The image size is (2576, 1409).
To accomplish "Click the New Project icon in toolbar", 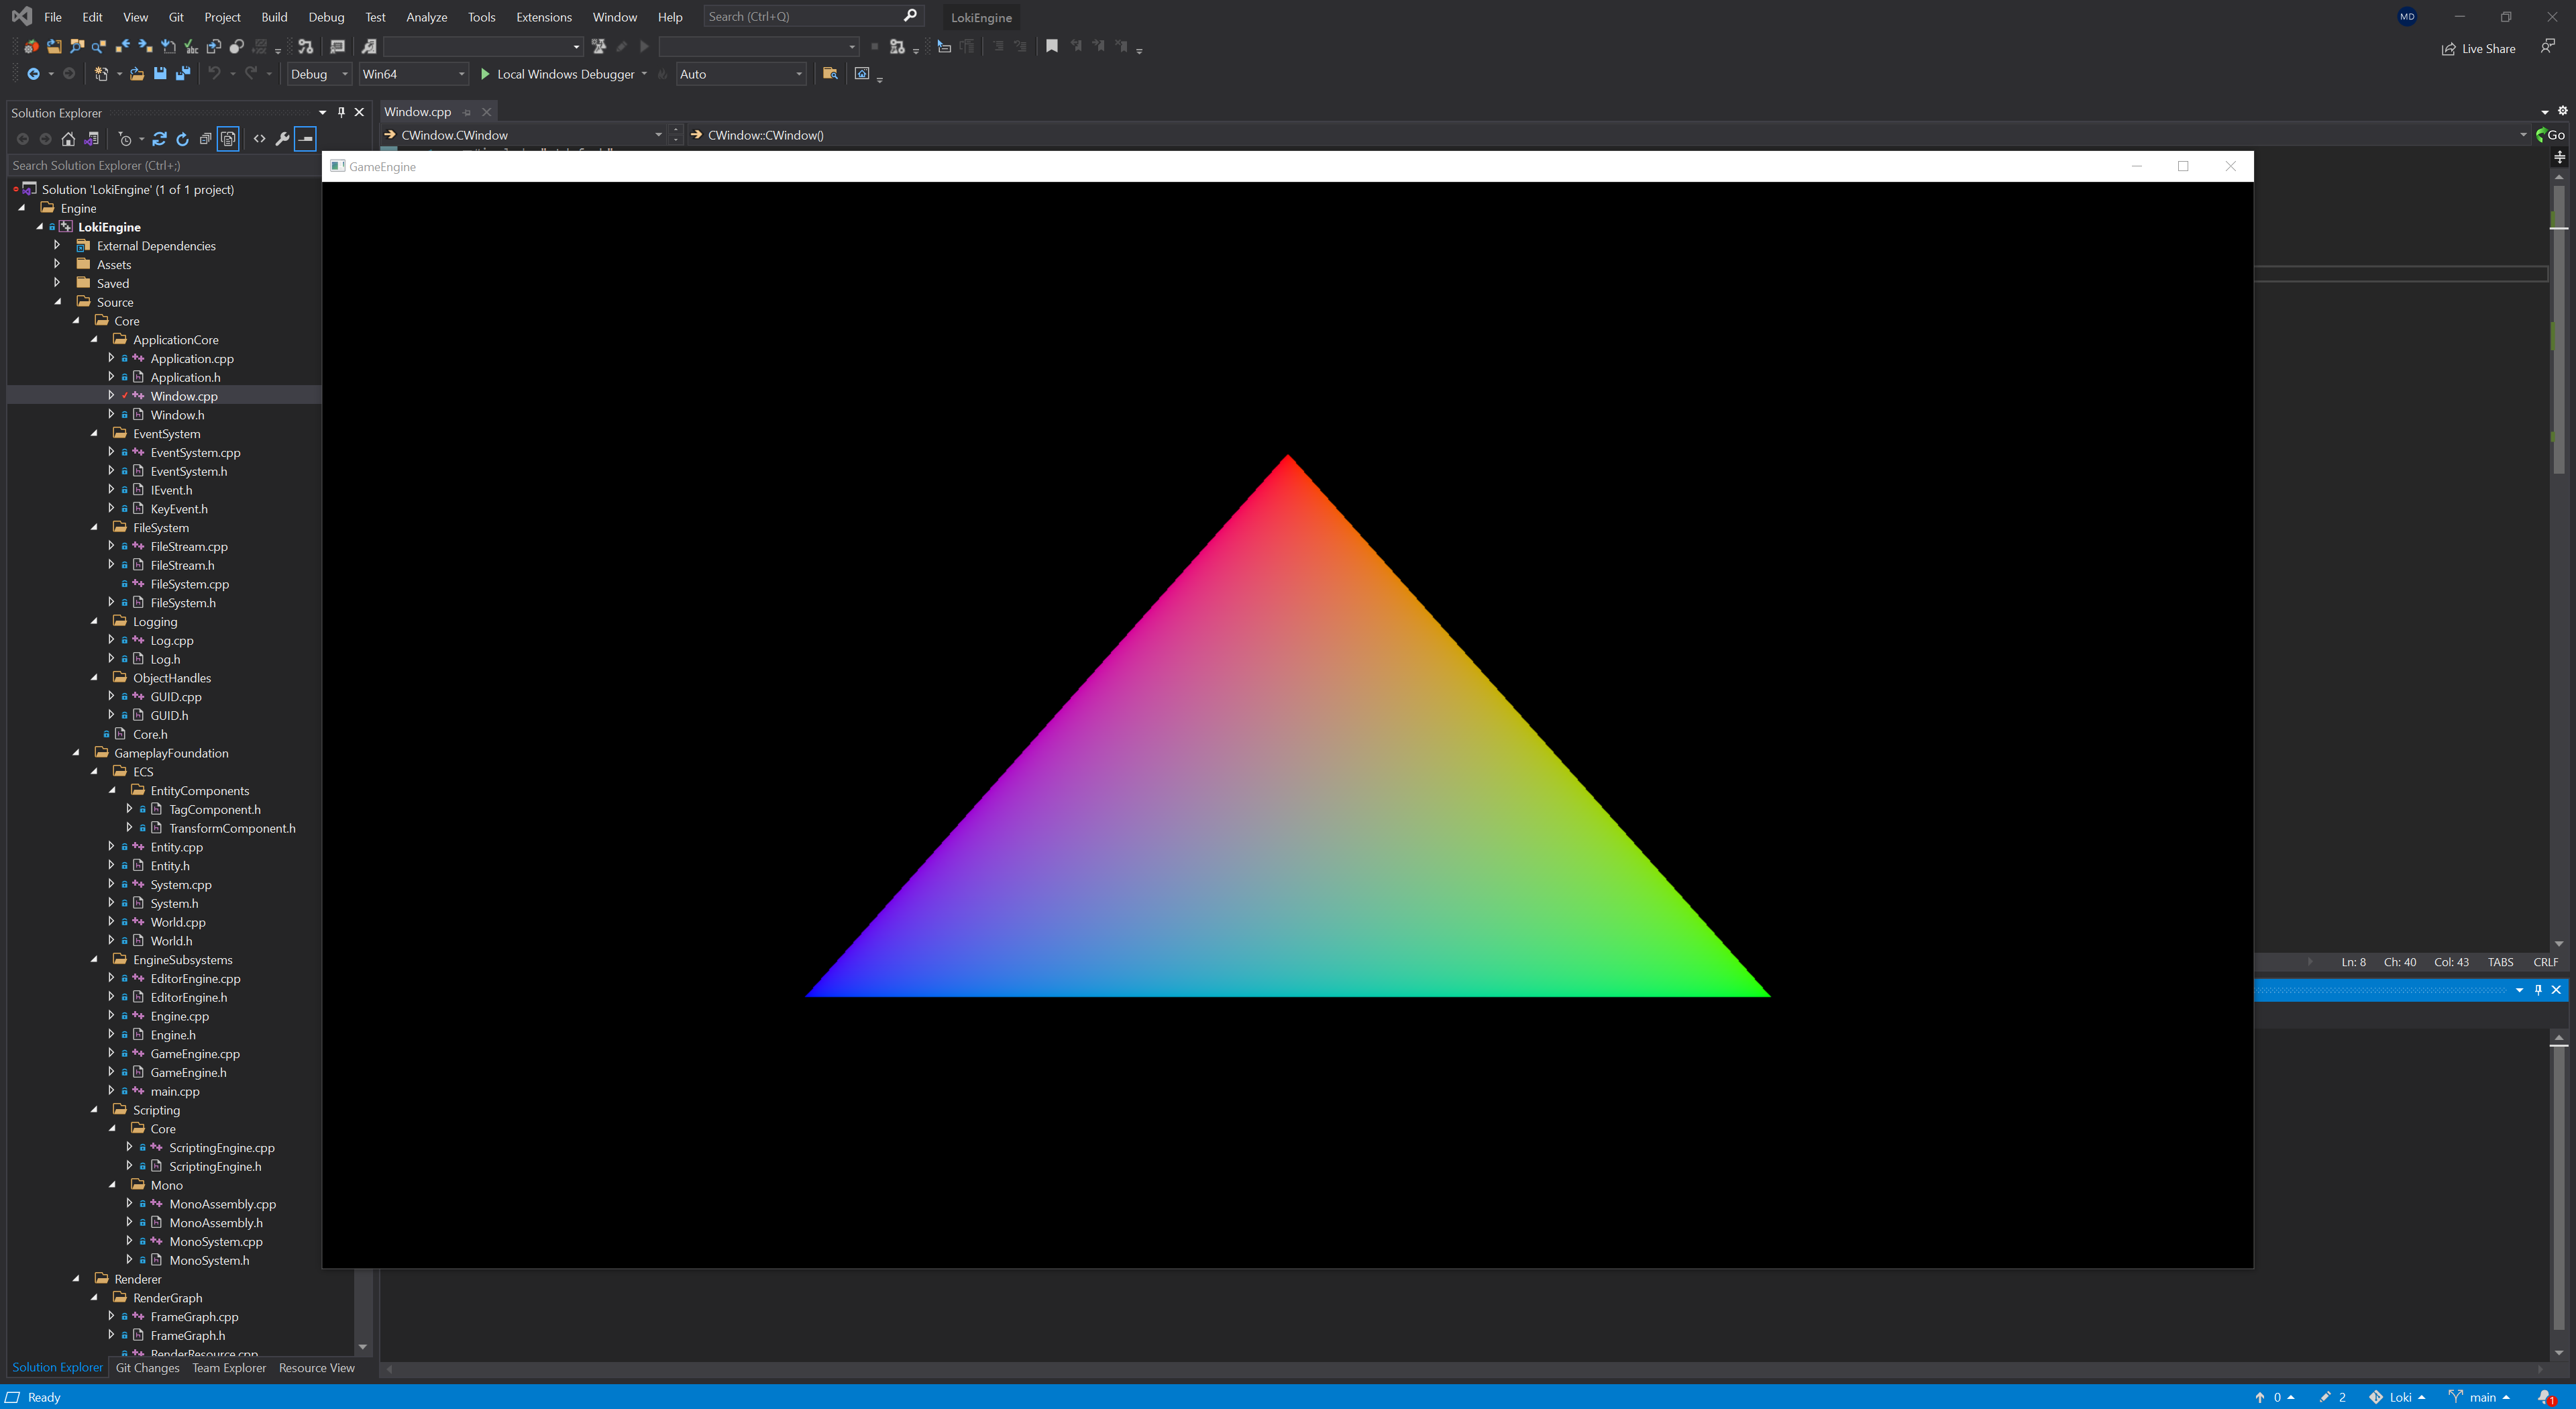I will tap(101, 74).
